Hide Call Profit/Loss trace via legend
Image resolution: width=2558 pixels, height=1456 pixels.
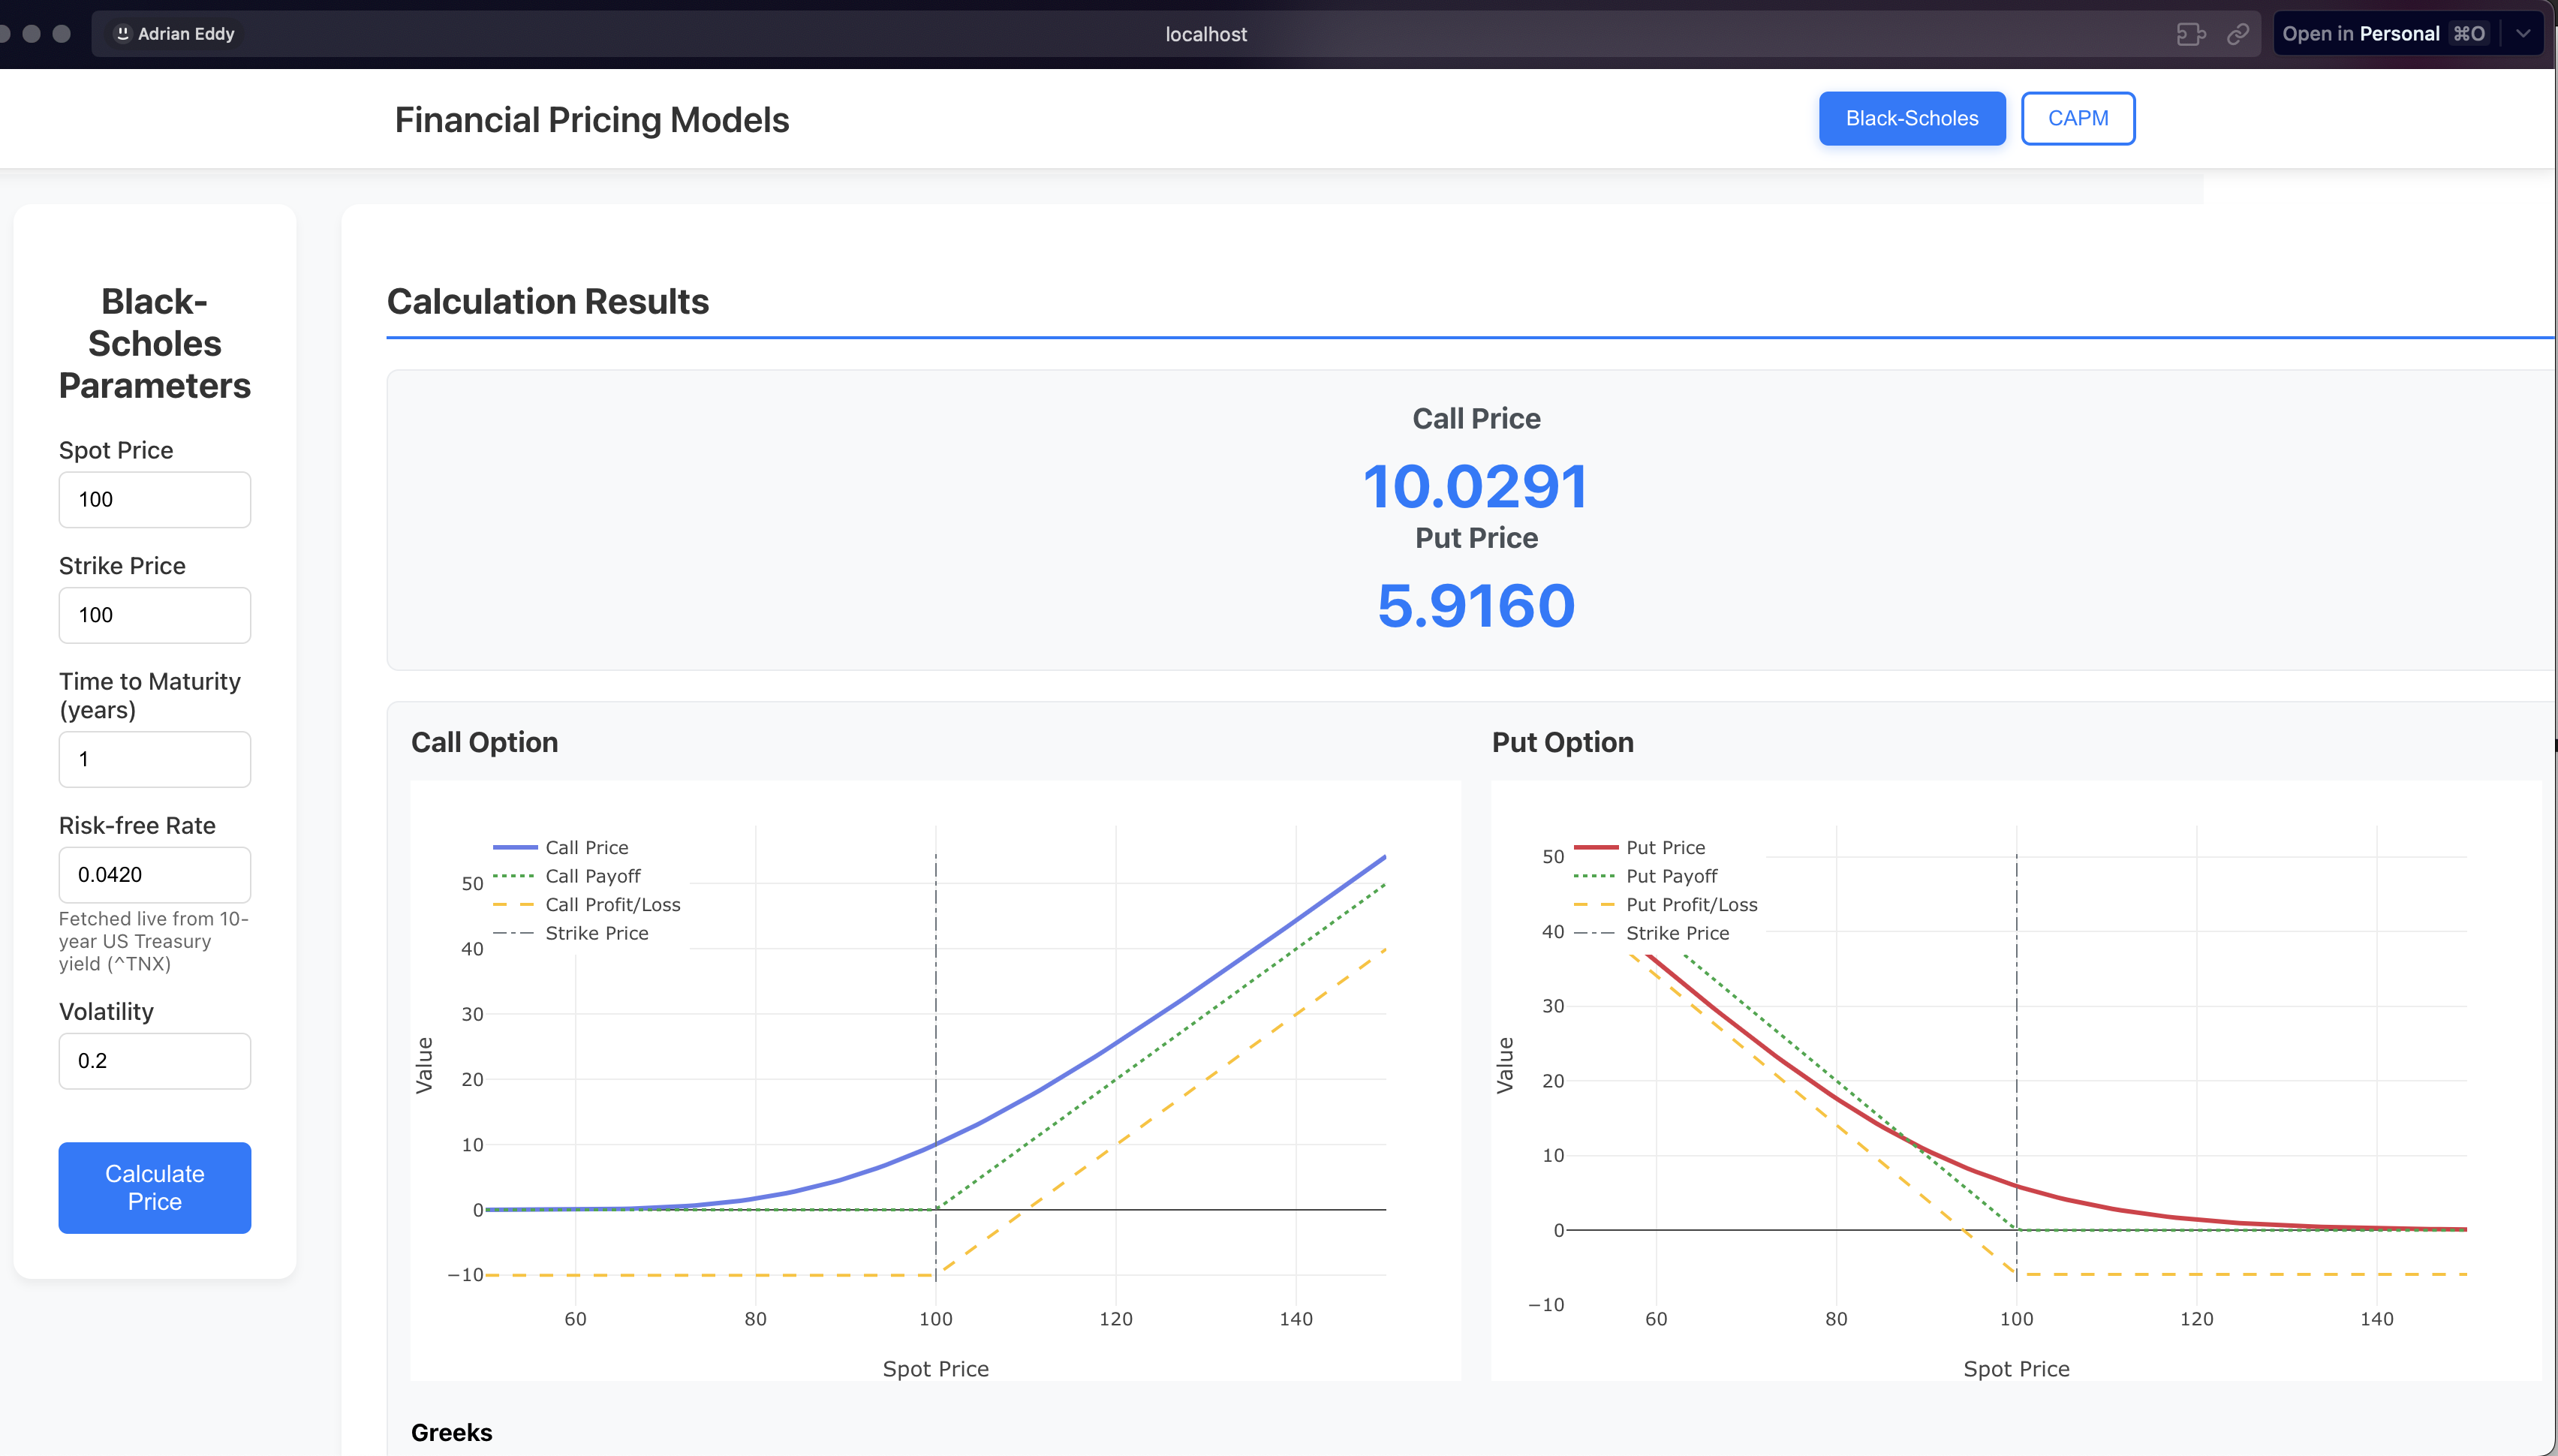pyautogui.click(x=612, y=904)
